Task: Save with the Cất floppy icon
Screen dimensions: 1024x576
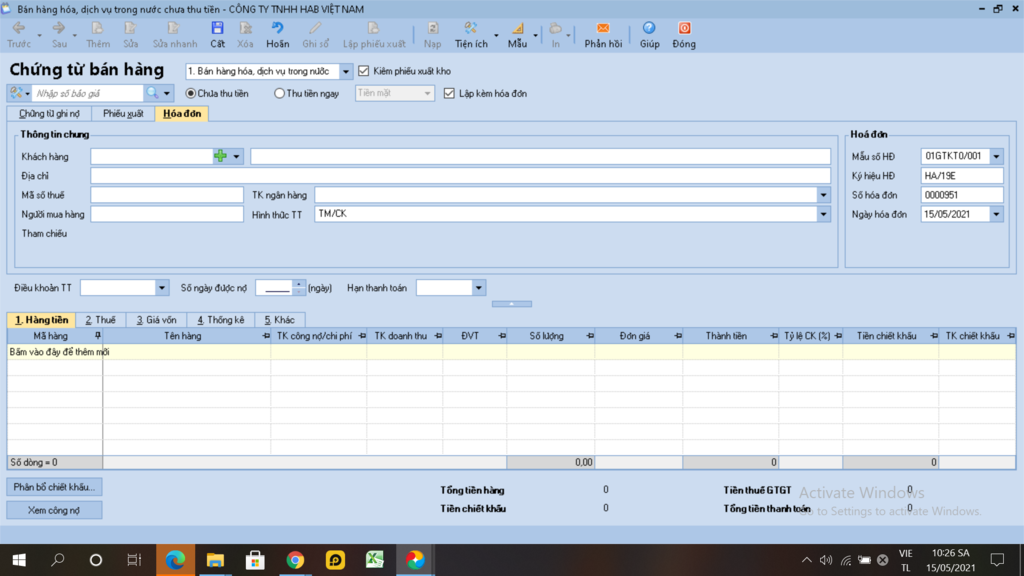Action: tap(217, 28)
